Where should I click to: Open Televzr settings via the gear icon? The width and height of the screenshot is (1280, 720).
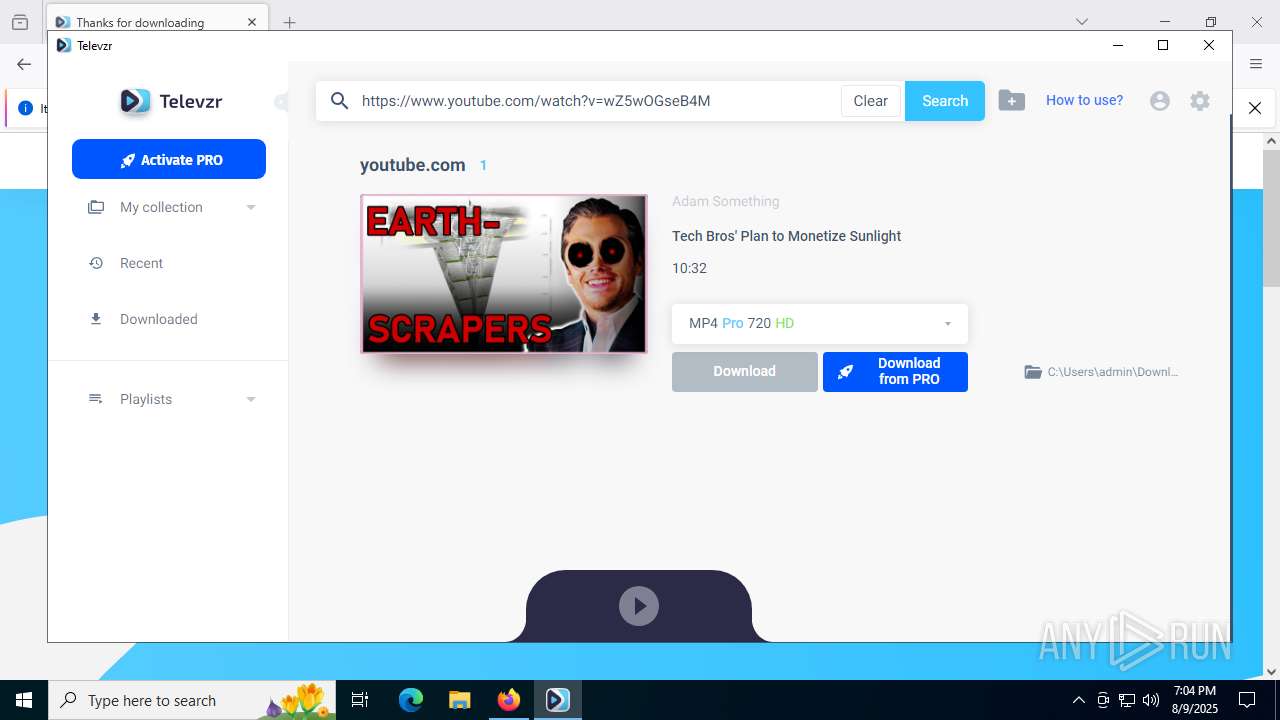[1200, 101]
